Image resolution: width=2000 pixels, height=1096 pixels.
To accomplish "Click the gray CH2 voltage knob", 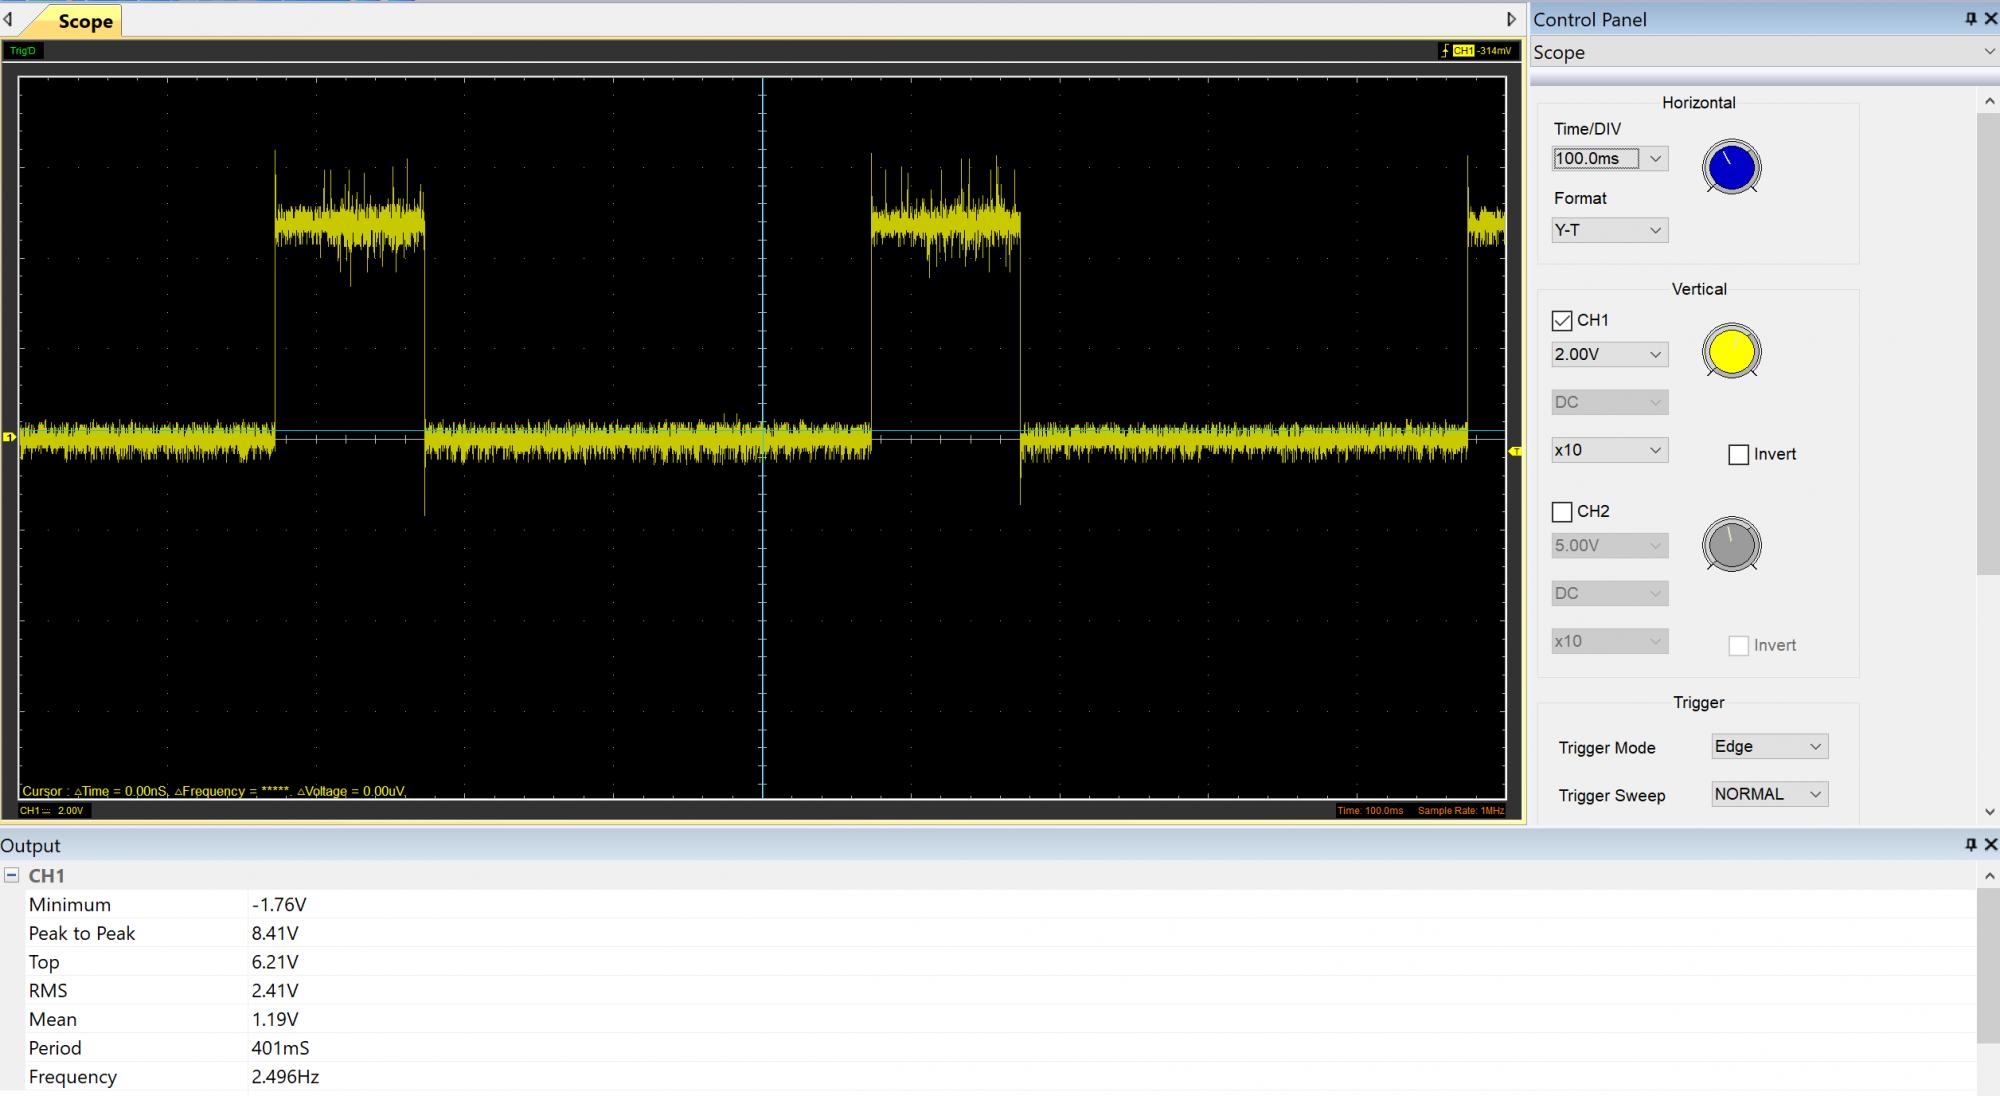I will (x=1731, y=545).
